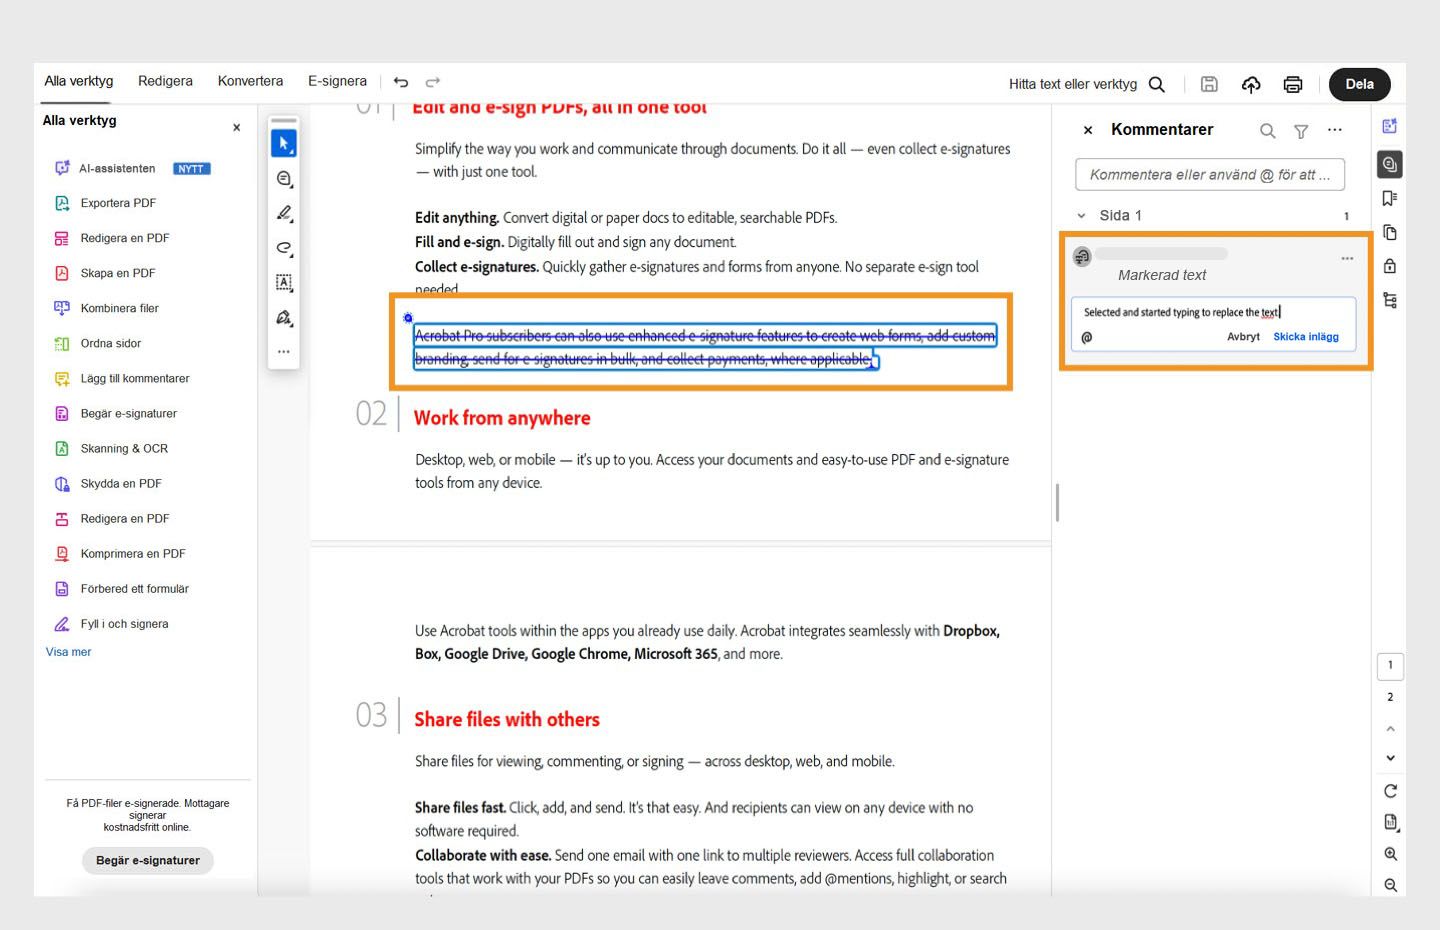Choose Komprimera en PDF tool
1440x930 pixels.
pos(119,553)
